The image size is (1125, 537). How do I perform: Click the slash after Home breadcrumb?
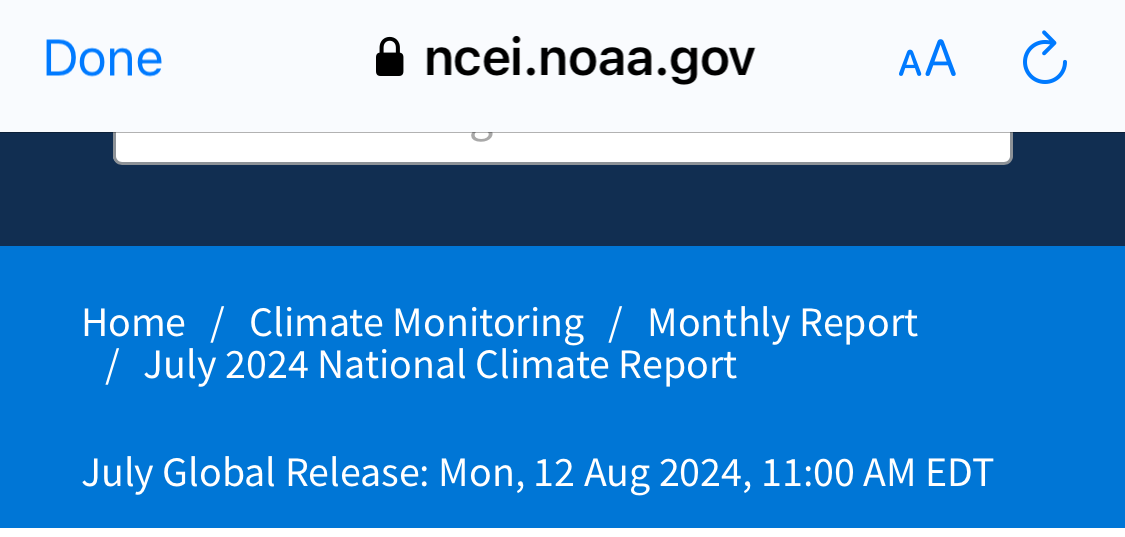coord(217,323)
